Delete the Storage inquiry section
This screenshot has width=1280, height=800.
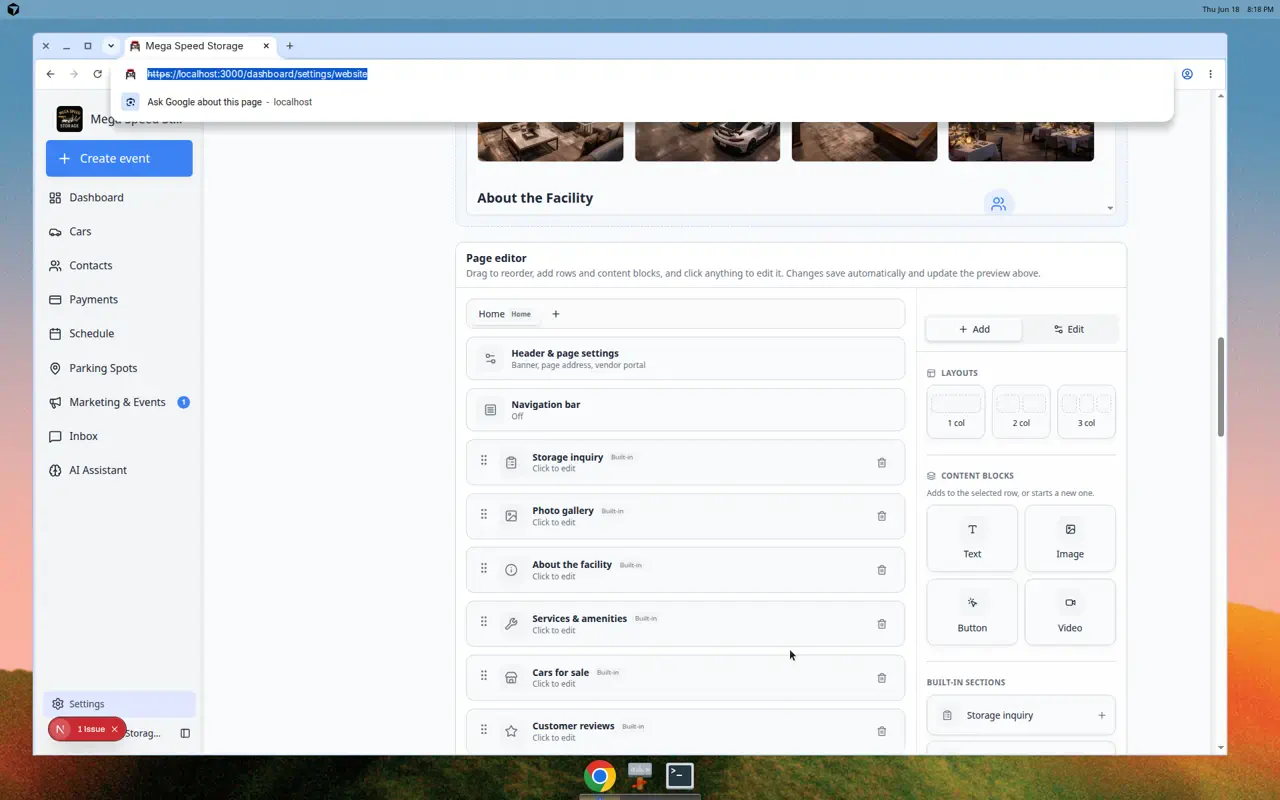point(881,463)
